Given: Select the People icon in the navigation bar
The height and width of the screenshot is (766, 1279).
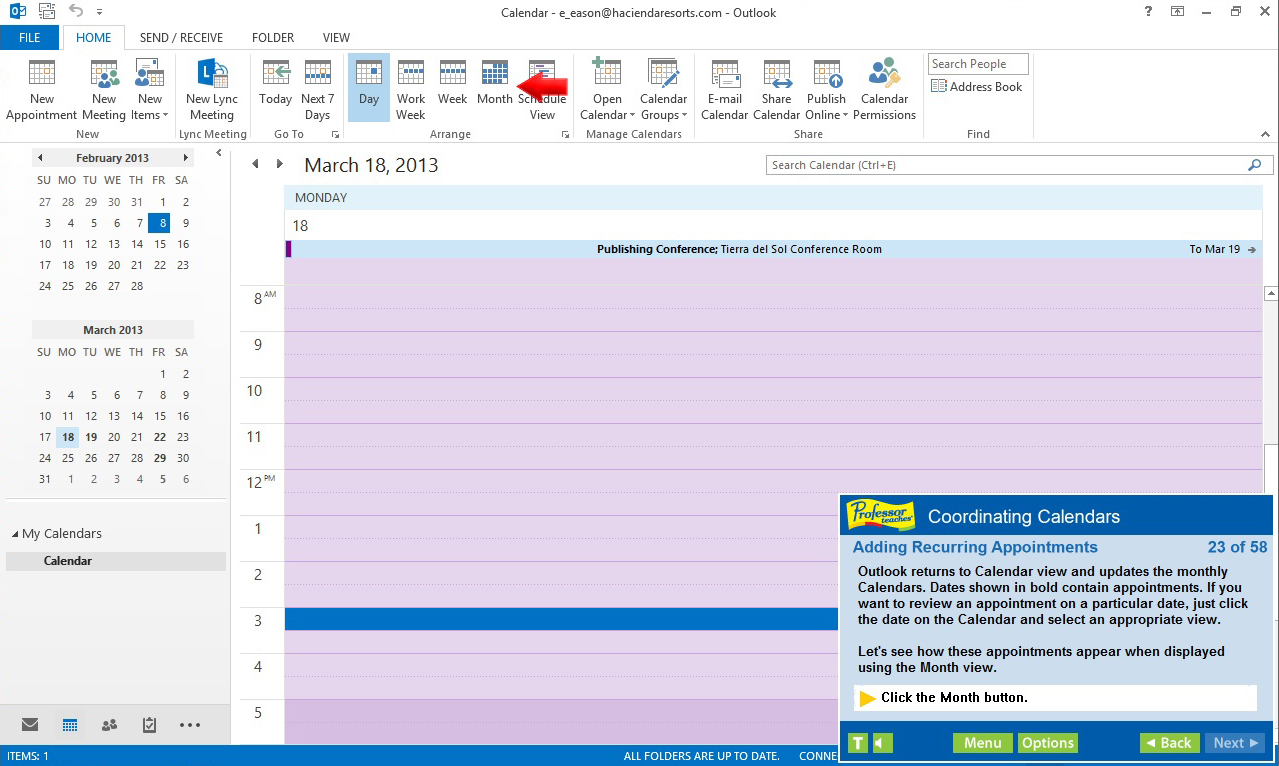Looking at the screenshot, I should (x=109, y=724).
